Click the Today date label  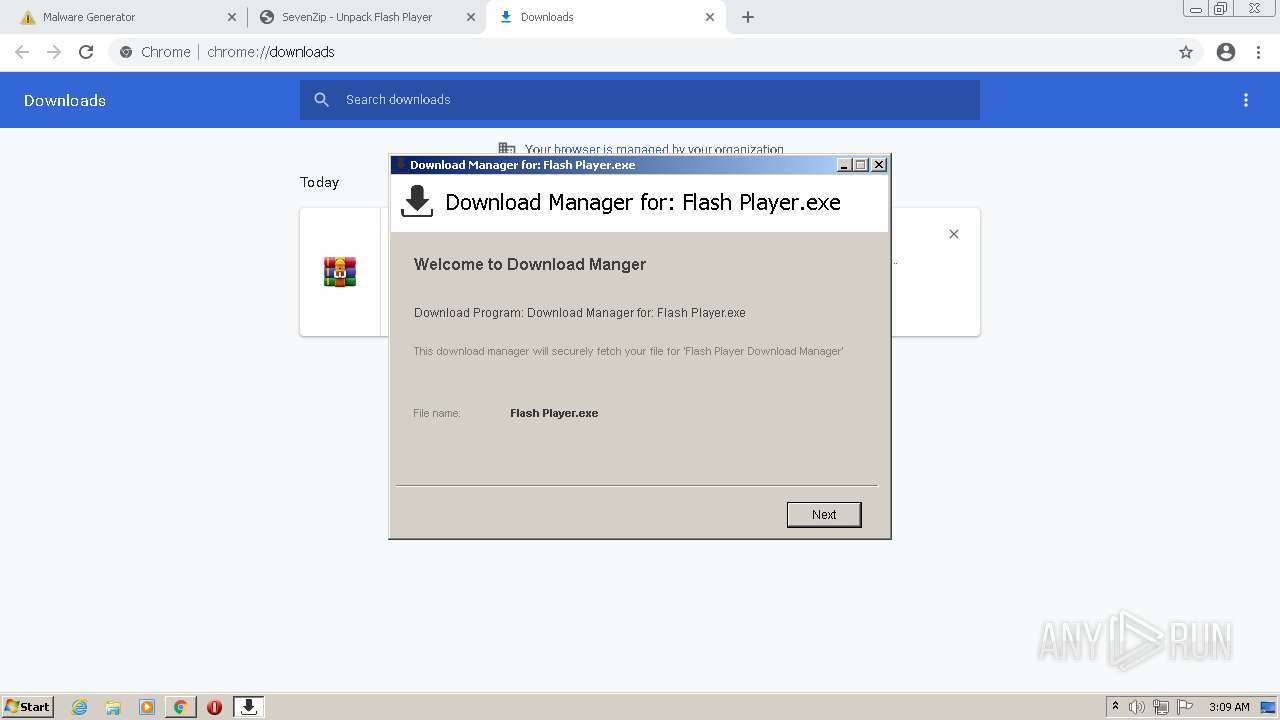coord(319,182)
